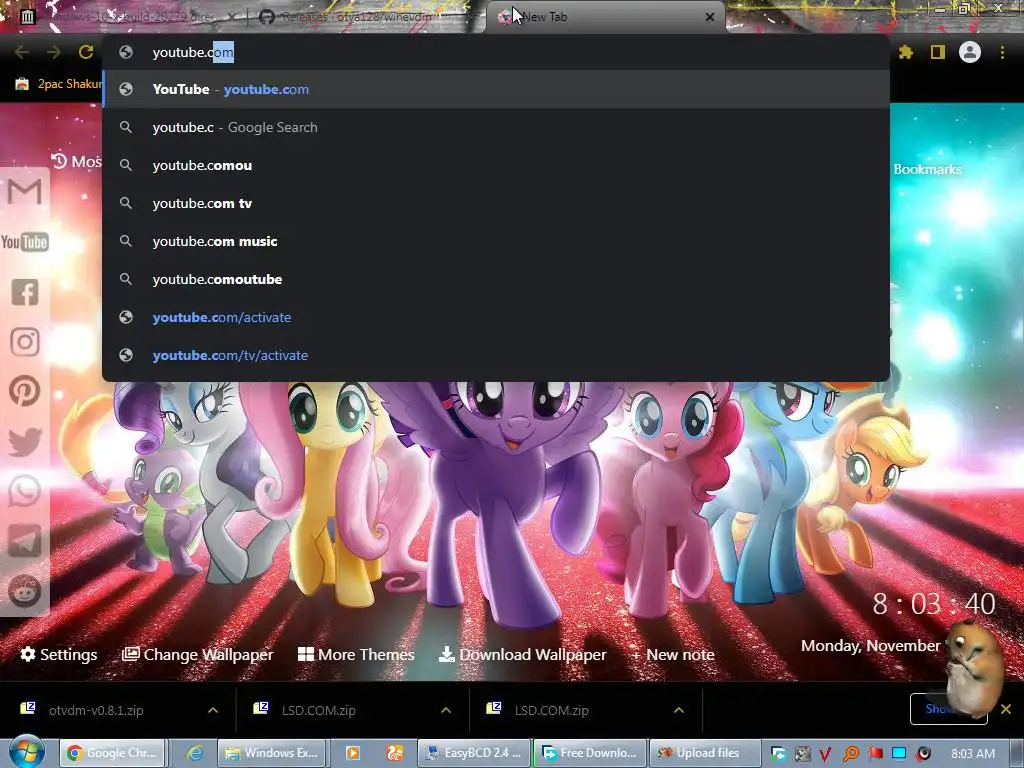Open Instagram shortcut in the sidebar
Viewport: 1024px width, 768px height.
click(x=25, y=342)
